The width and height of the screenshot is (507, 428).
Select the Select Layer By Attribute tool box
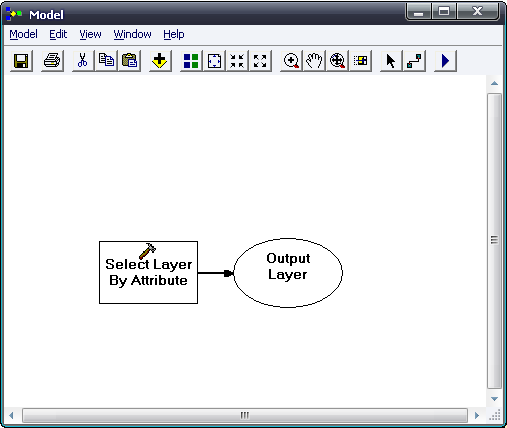[148, 272]
